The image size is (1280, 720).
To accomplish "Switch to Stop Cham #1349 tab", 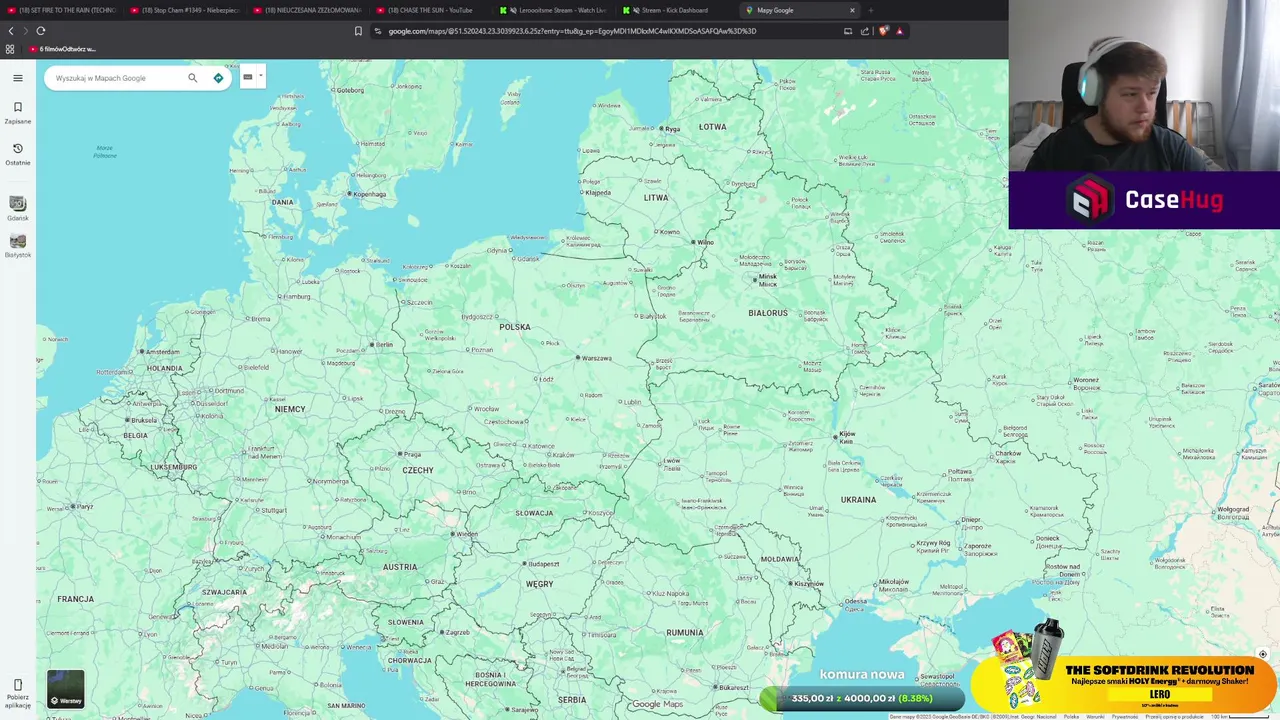I will pos(186,10).
